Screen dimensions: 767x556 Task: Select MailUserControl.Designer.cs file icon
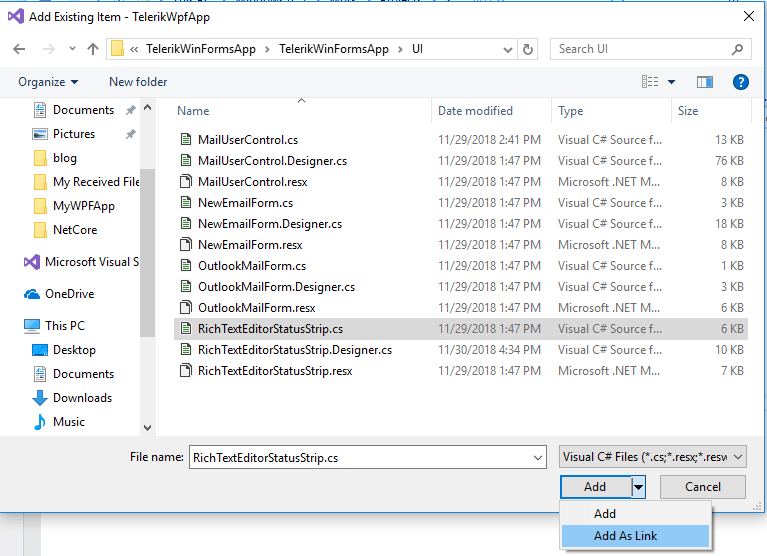(186, 161)
